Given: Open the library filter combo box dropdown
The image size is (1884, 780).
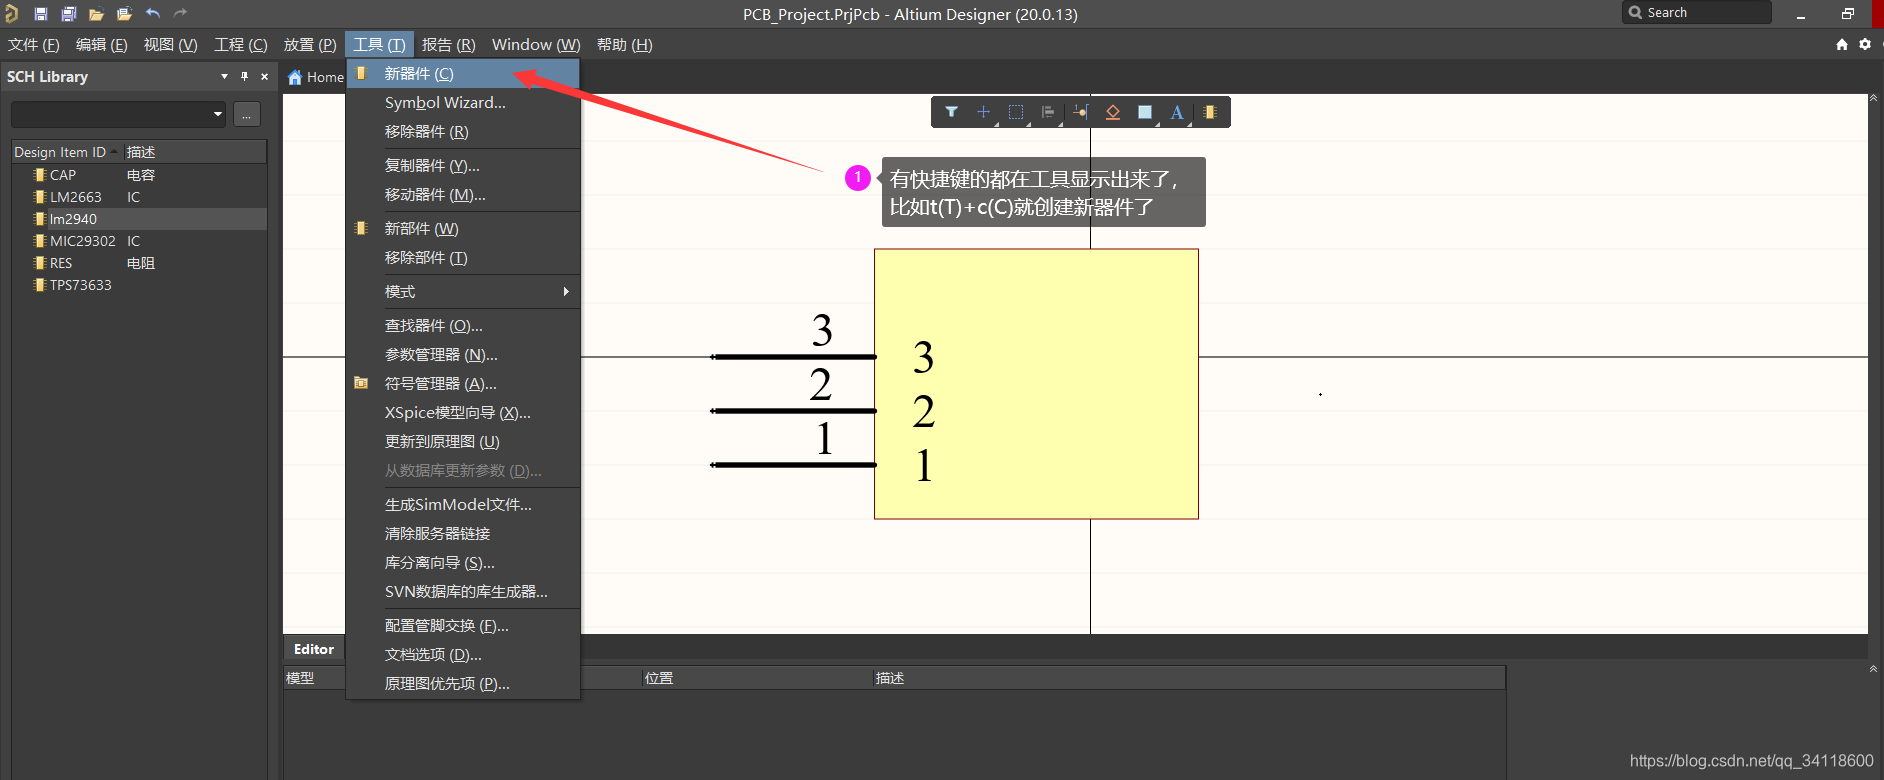Looking at the screenshot, I should coord(218,114).
